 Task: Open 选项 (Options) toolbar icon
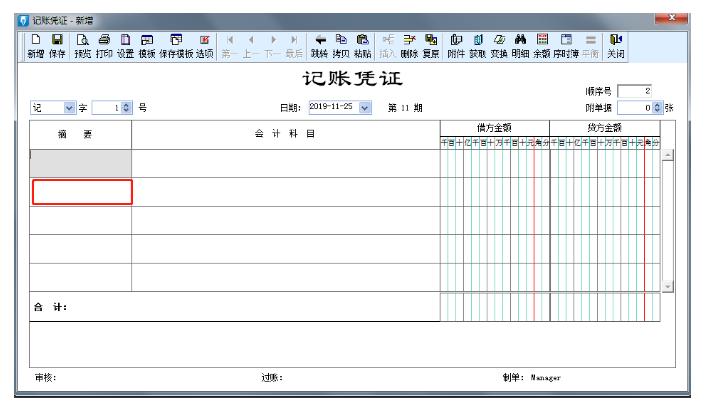205,46
